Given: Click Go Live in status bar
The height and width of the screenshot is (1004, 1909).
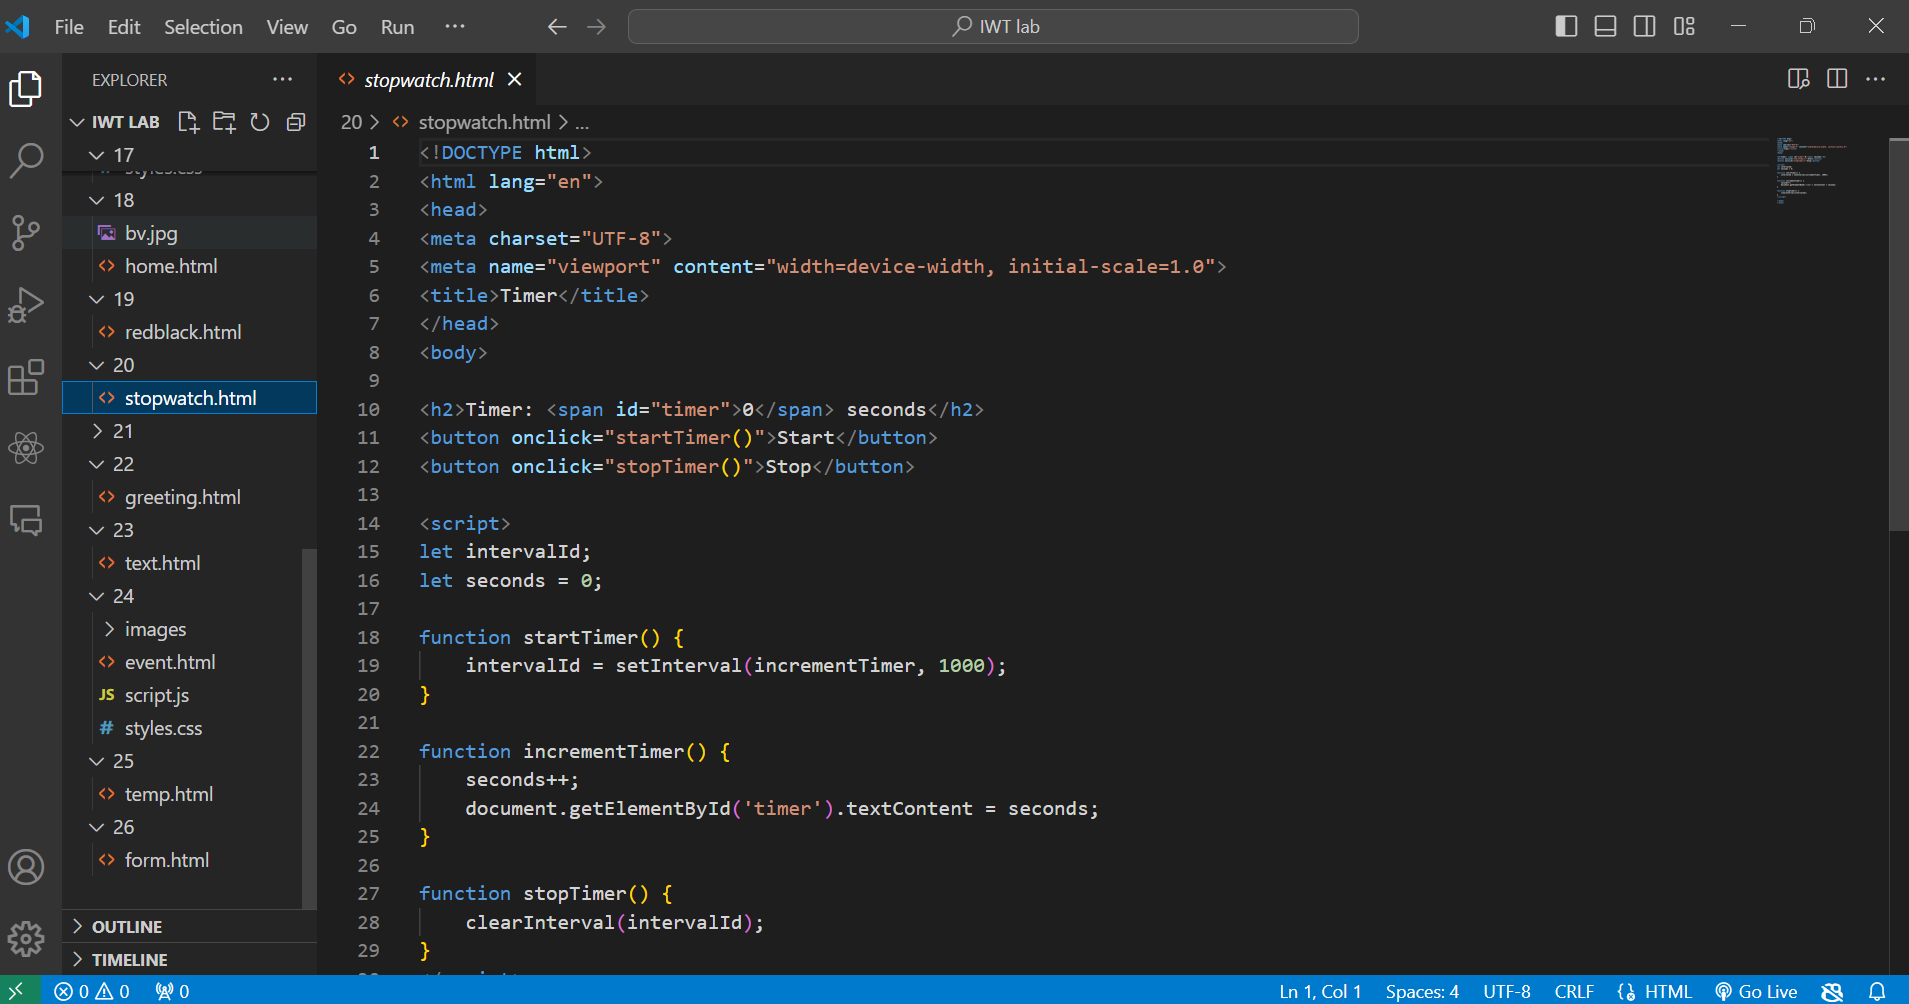Looking at the screenshot, I should pos(1756,991).
